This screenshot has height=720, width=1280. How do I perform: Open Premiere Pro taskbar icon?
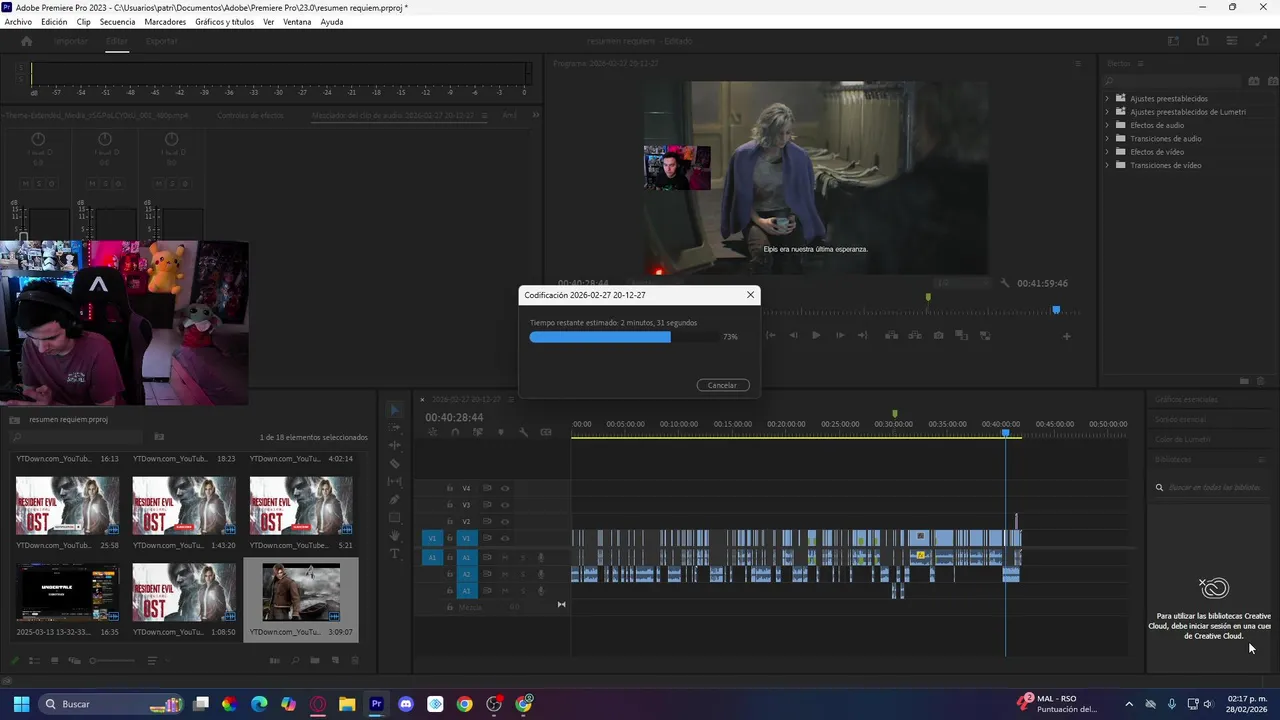(x=376, y=704)
